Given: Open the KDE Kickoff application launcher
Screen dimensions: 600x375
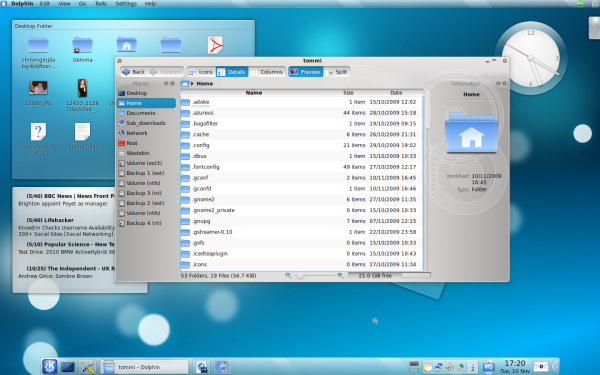Looking at the screenshot, I should pyautogui.click(x=49, y=367).
